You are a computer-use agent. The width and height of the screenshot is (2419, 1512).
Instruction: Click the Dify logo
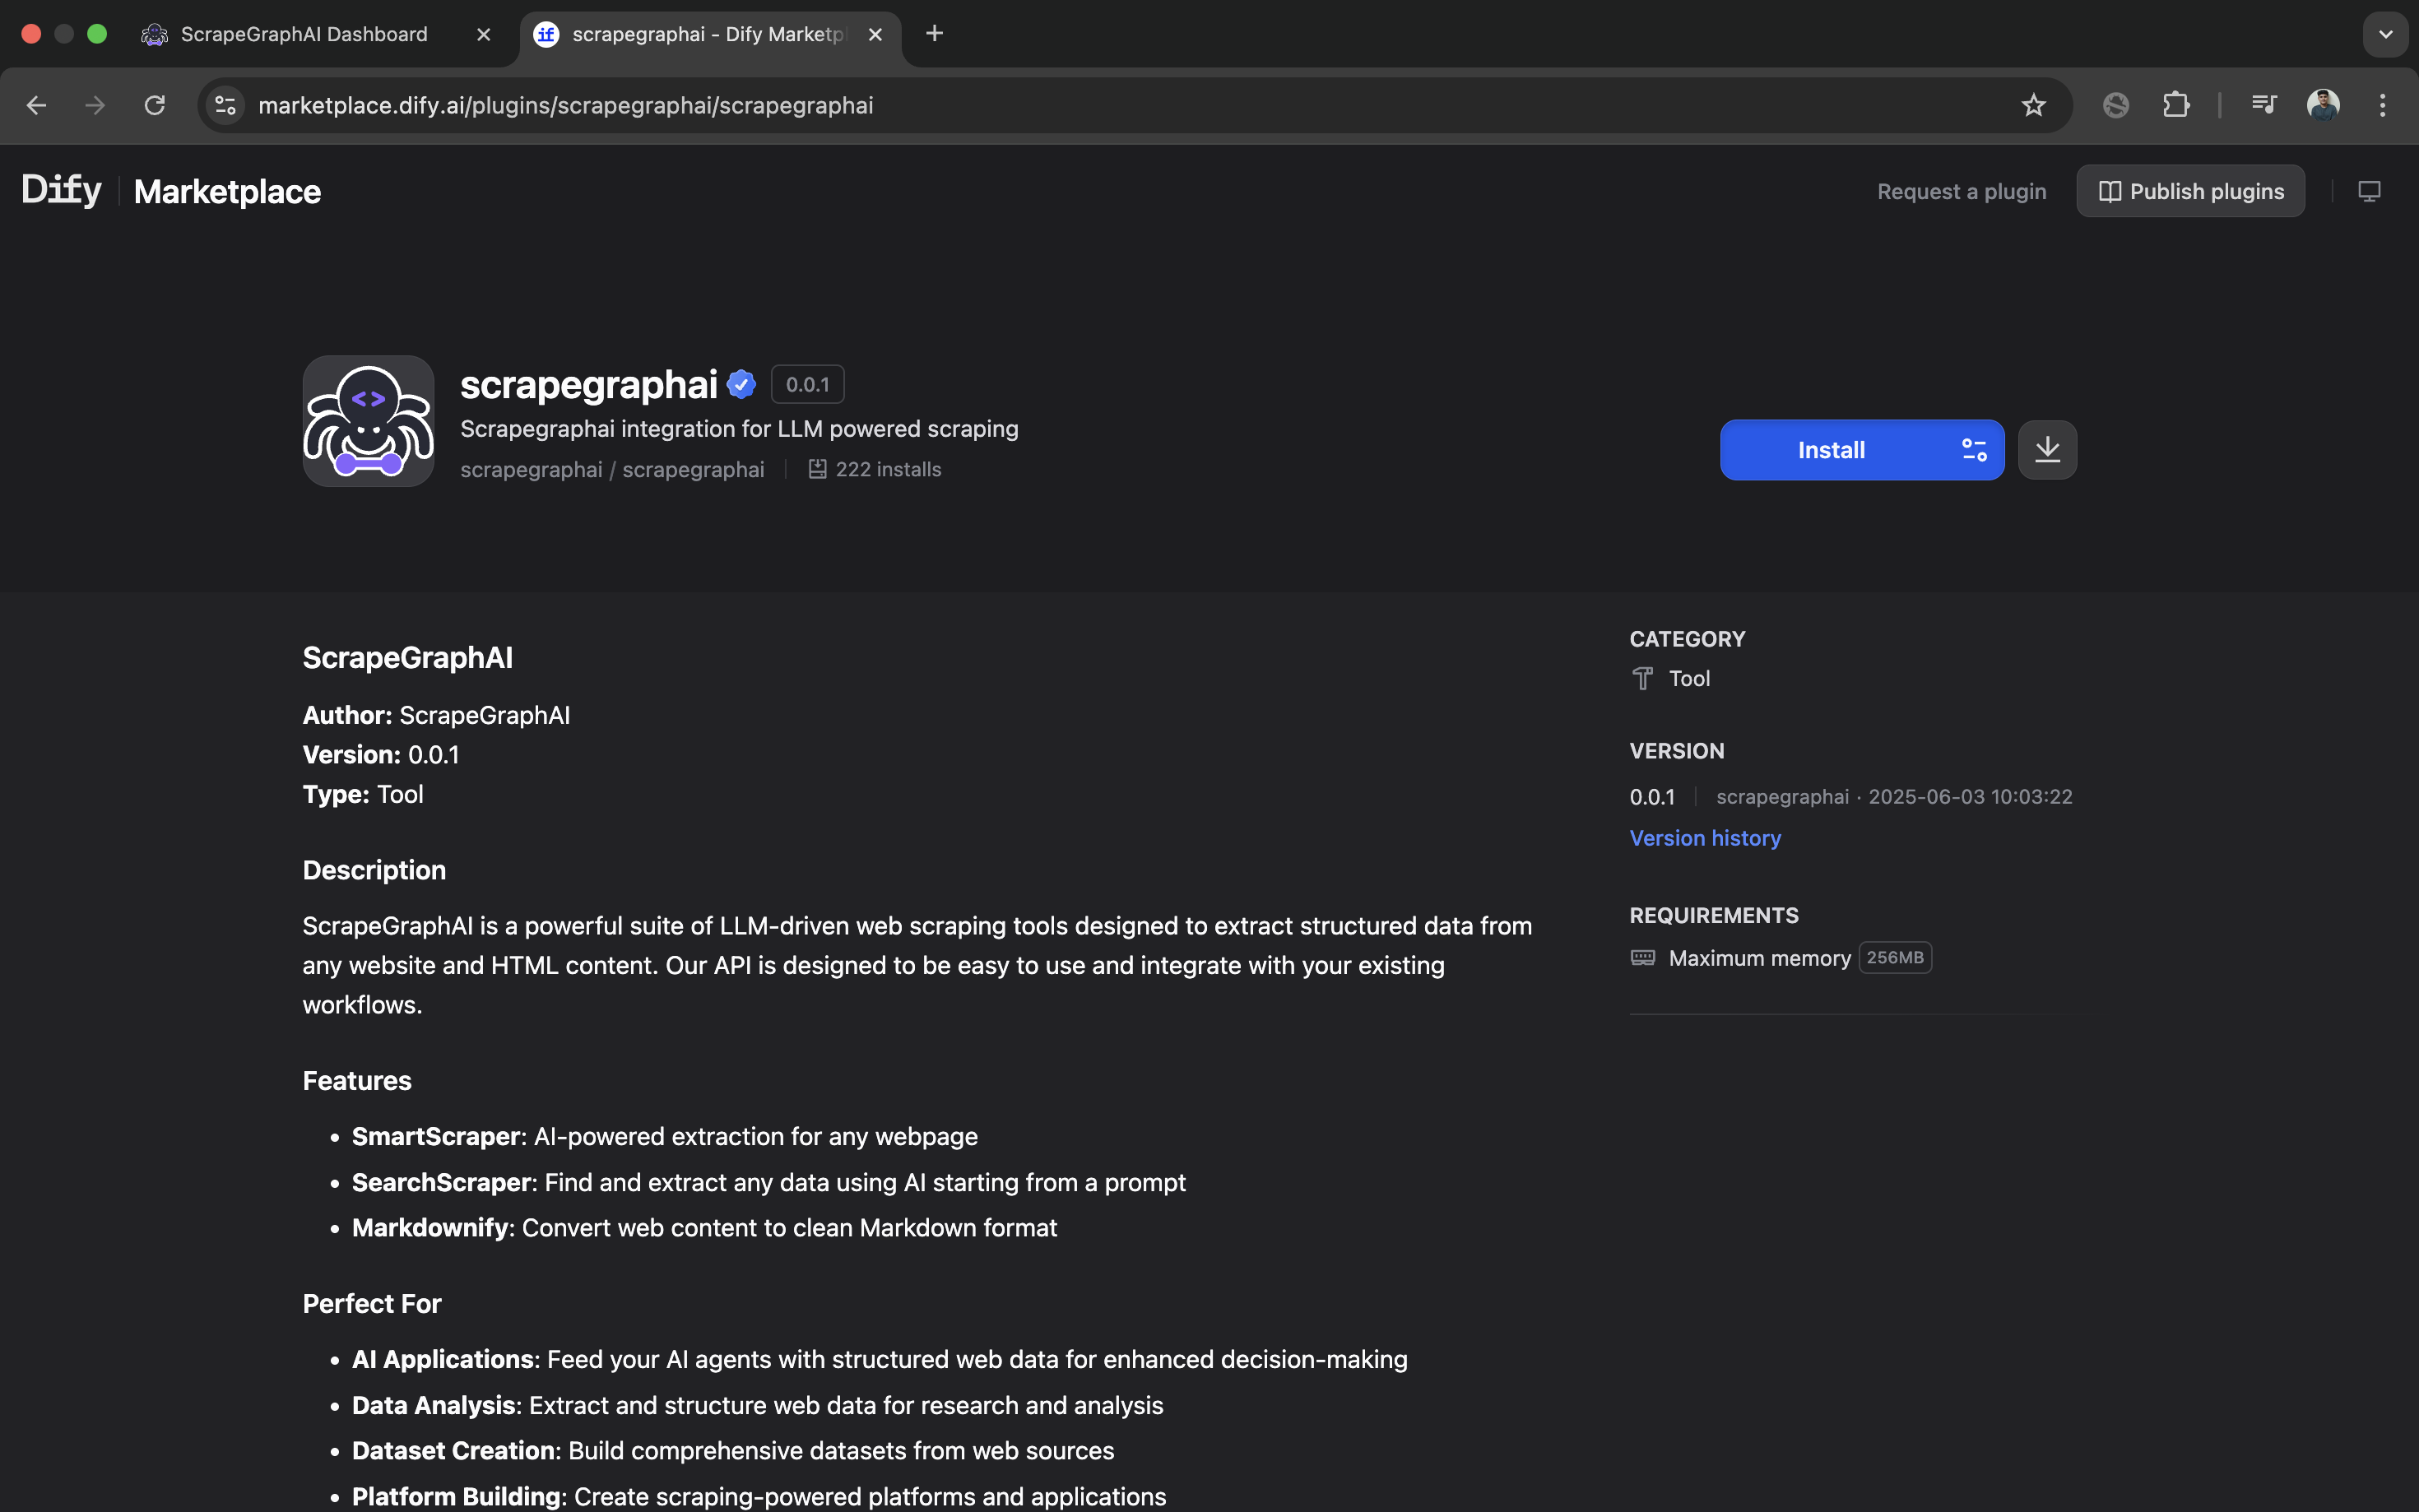pyautogui.click(x=62, y=190)
